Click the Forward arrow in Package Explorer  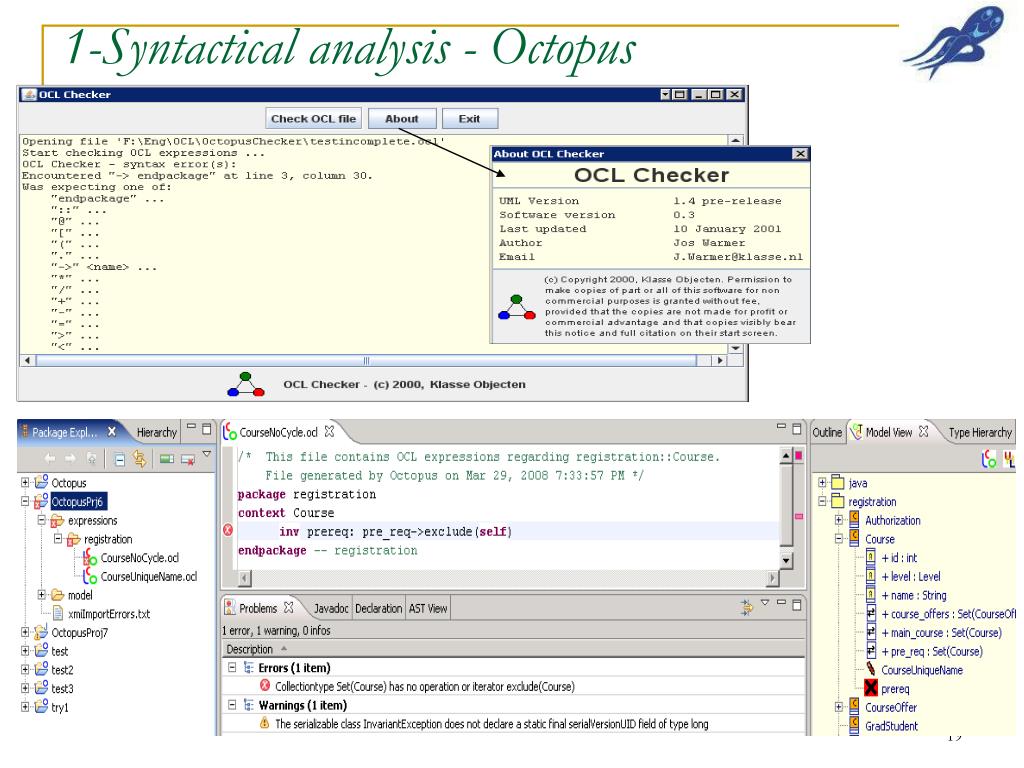click(x=70, y=459)
